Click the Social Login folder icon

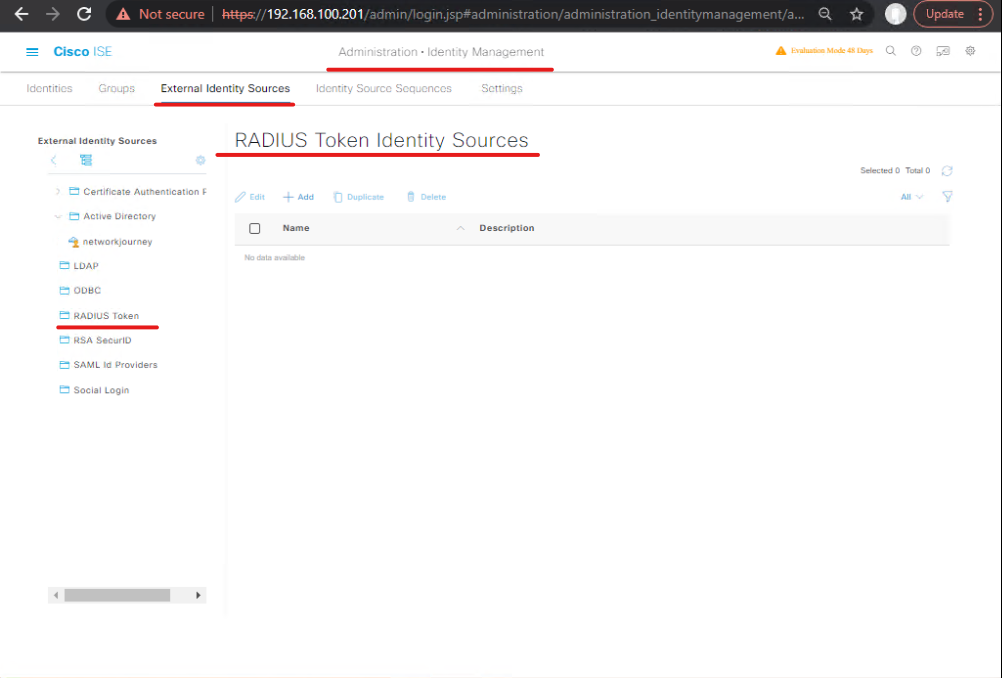[x=65, y=390]
